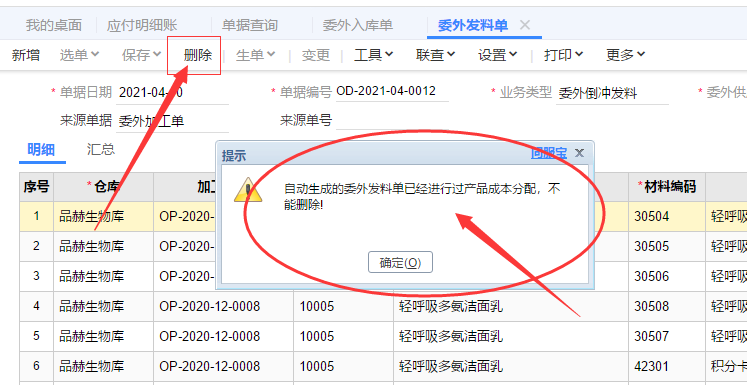
Task: Select row number 6 in the table
Action: click(36, 366)
